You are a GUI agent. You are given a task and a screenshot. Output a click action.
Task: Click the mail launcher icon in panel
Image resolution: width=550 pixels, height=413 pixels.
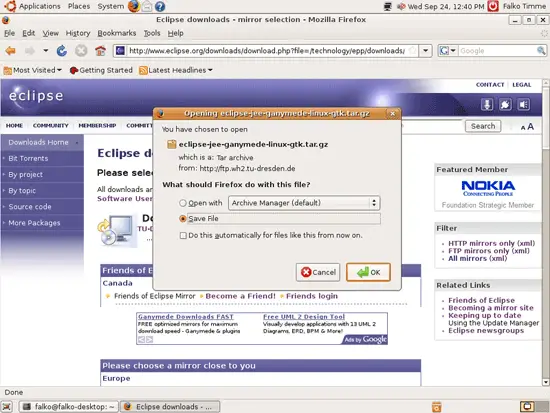click(x=147, y=6)
